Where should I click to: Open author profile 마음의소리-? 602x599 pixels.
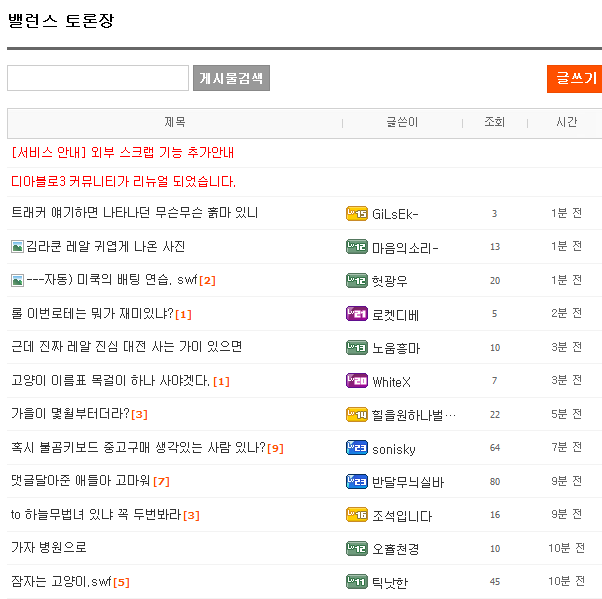[405, 247]
